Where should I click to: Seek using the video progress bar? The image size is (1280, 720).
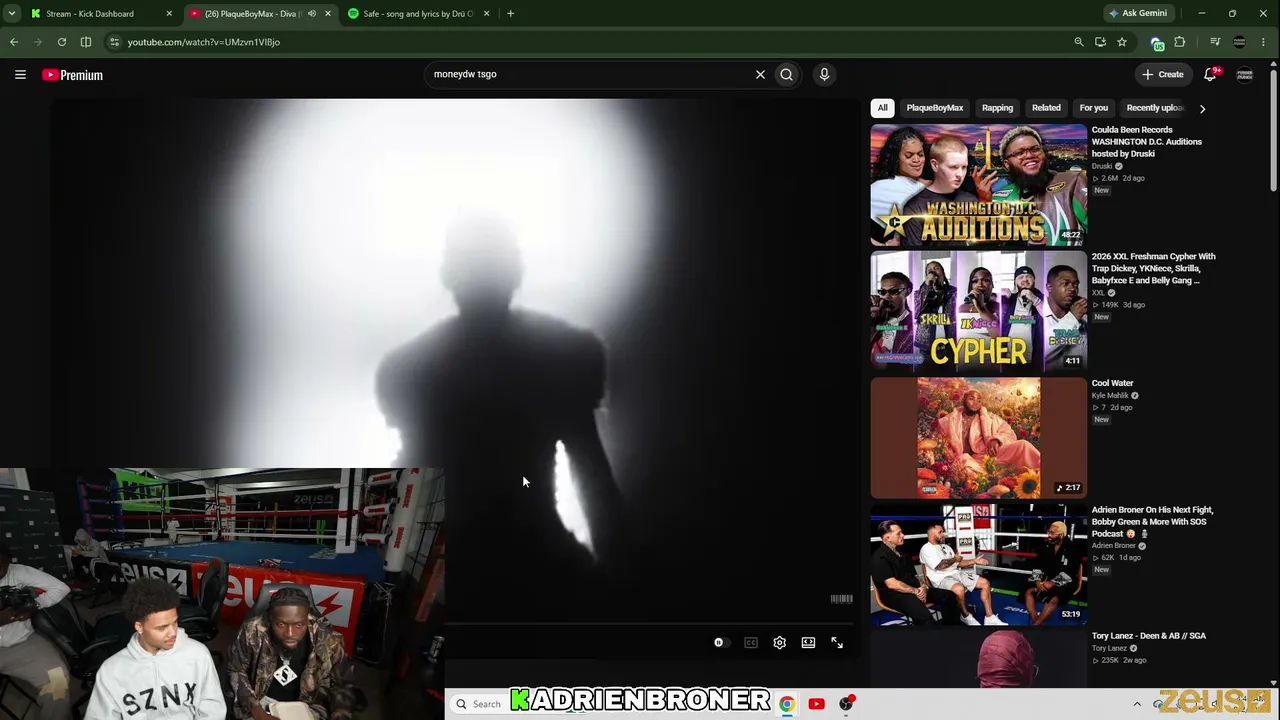648,624
